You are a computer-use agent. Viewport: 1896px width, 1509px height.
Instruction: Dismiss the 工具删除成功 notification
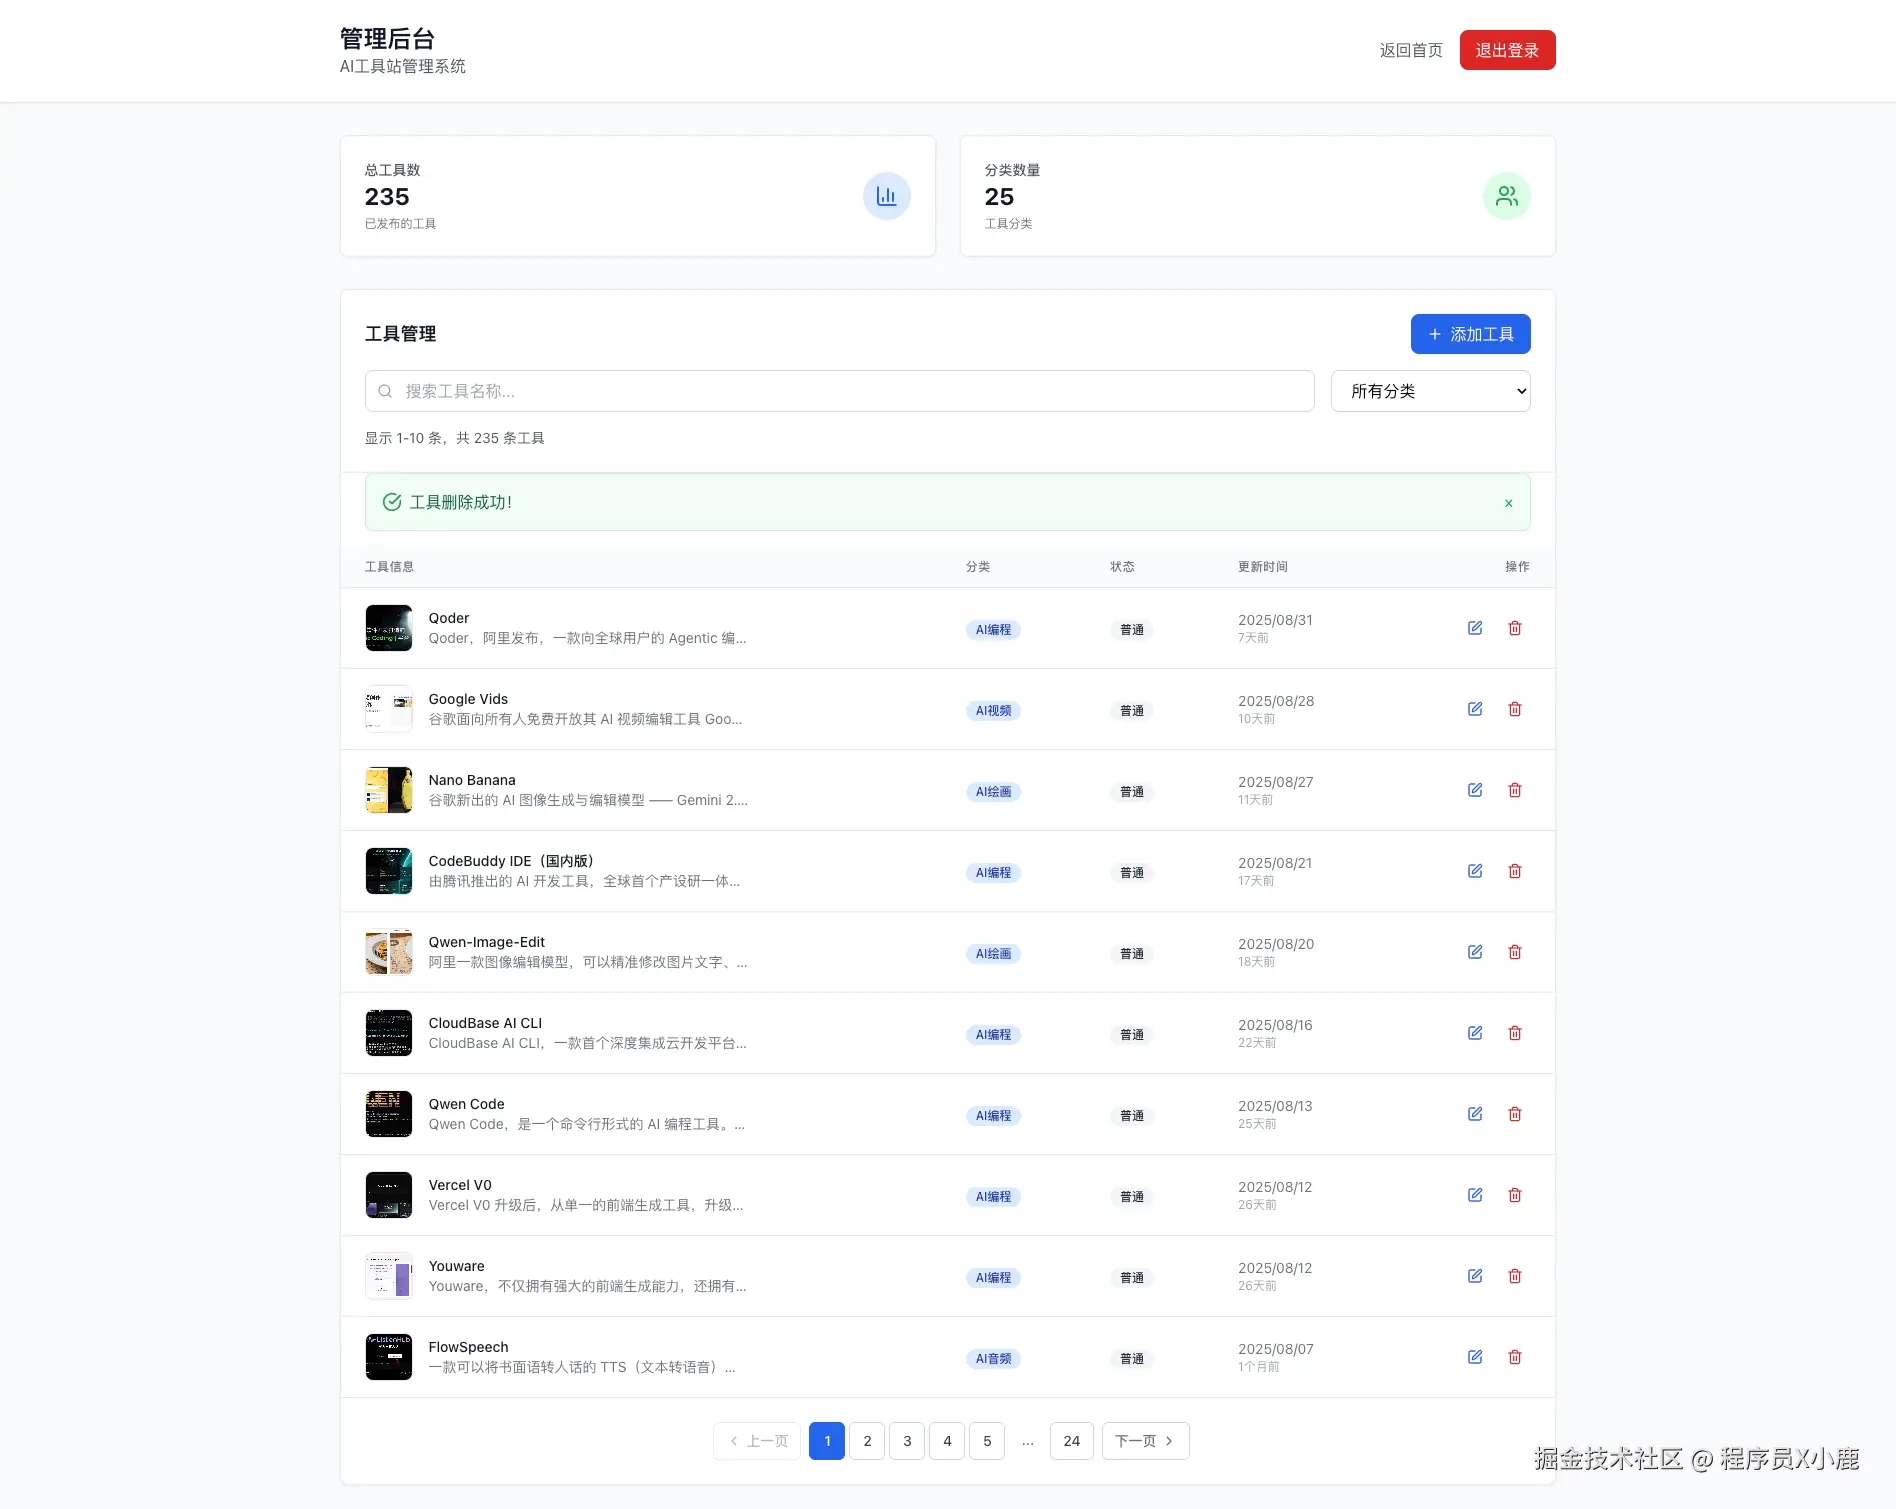coord(1509,503)
